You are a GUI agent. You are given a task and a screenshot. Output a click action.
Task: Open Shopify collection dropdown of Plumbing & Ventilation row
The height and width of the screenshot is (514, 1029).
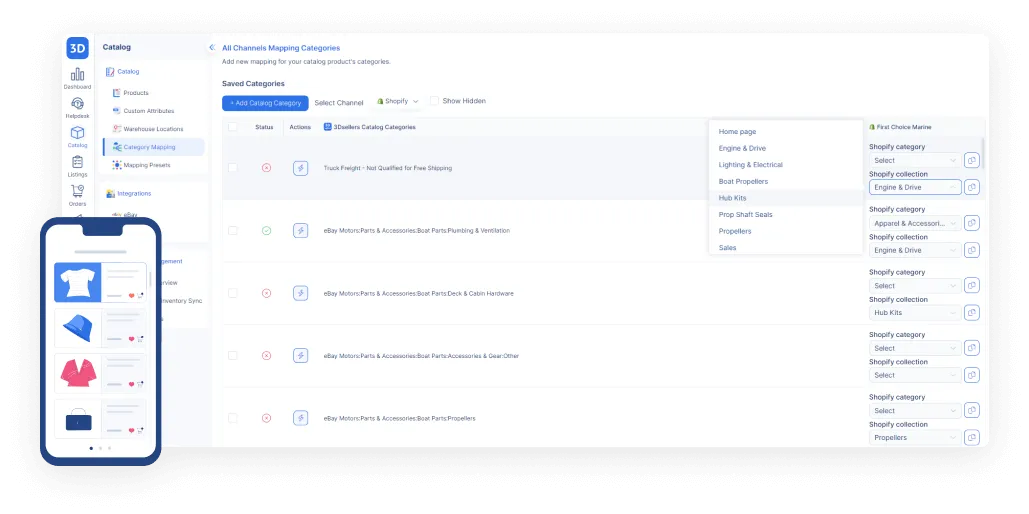pyautogui.click(x=915, y=250)
